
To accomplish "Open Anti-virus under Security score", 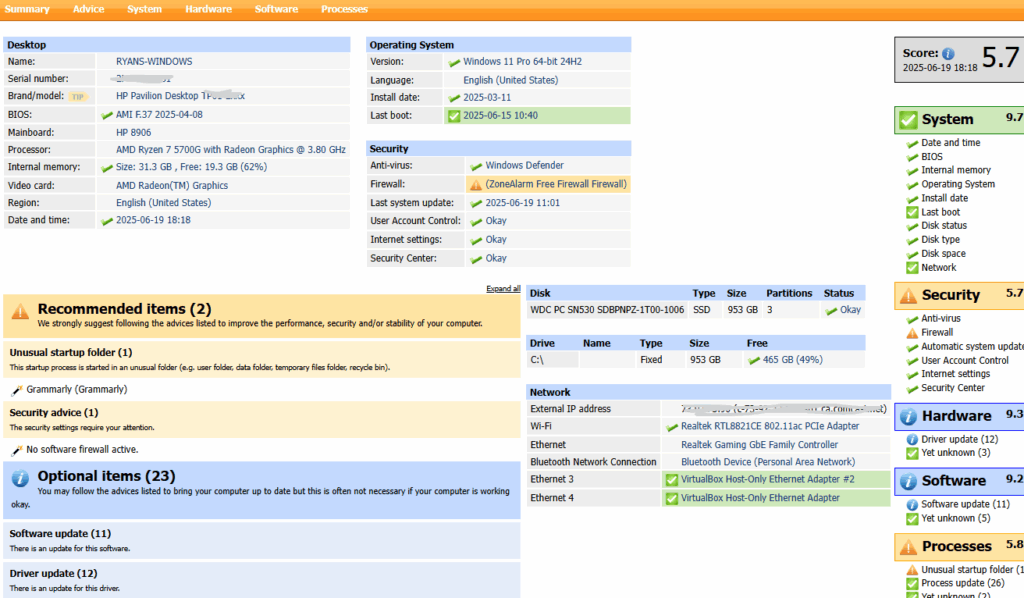I will click(x=940, y=319).
